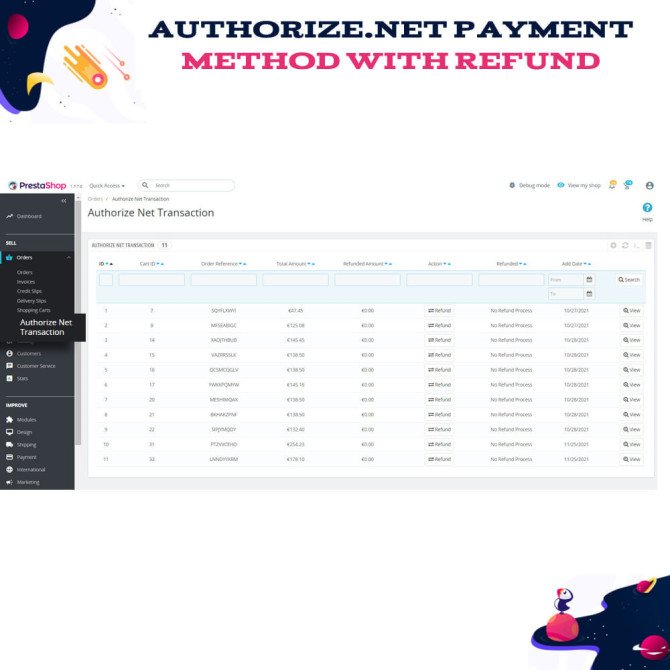Open Stats section in sidebar
The image size is (670, 670).
click(x=17, y=378)
